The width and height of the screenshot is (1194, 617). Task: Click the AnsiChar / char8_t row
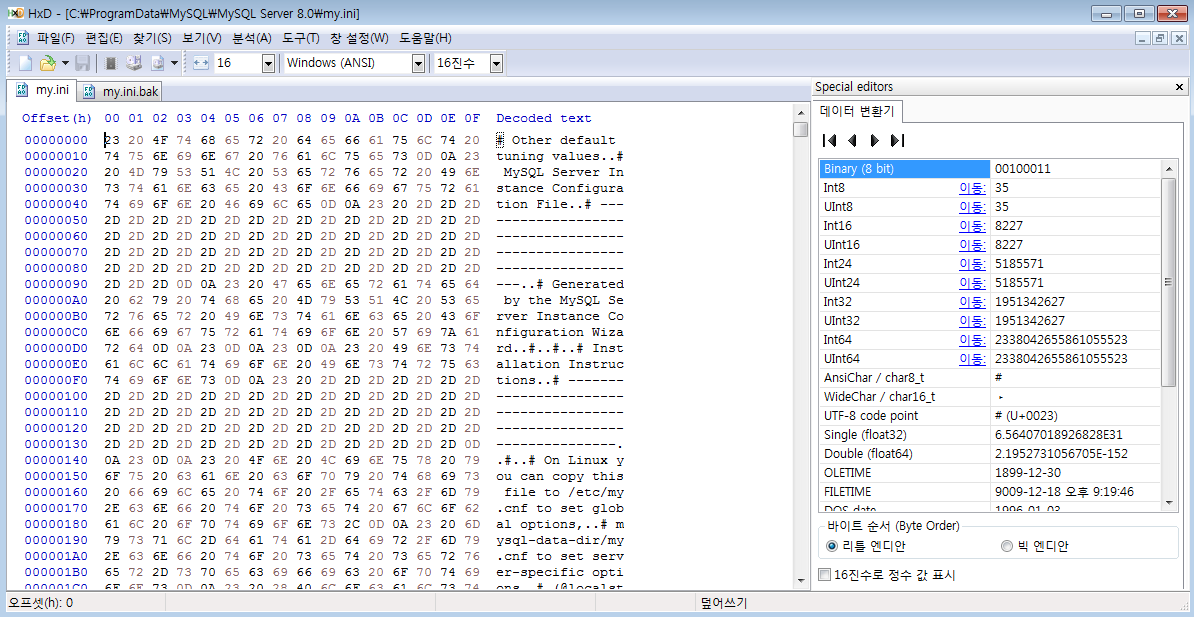click(991, 378)
